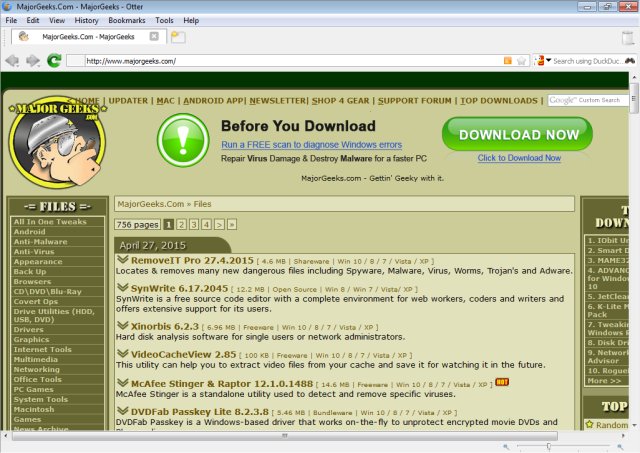Open the search engine dropdown arrow

[548, 61]
